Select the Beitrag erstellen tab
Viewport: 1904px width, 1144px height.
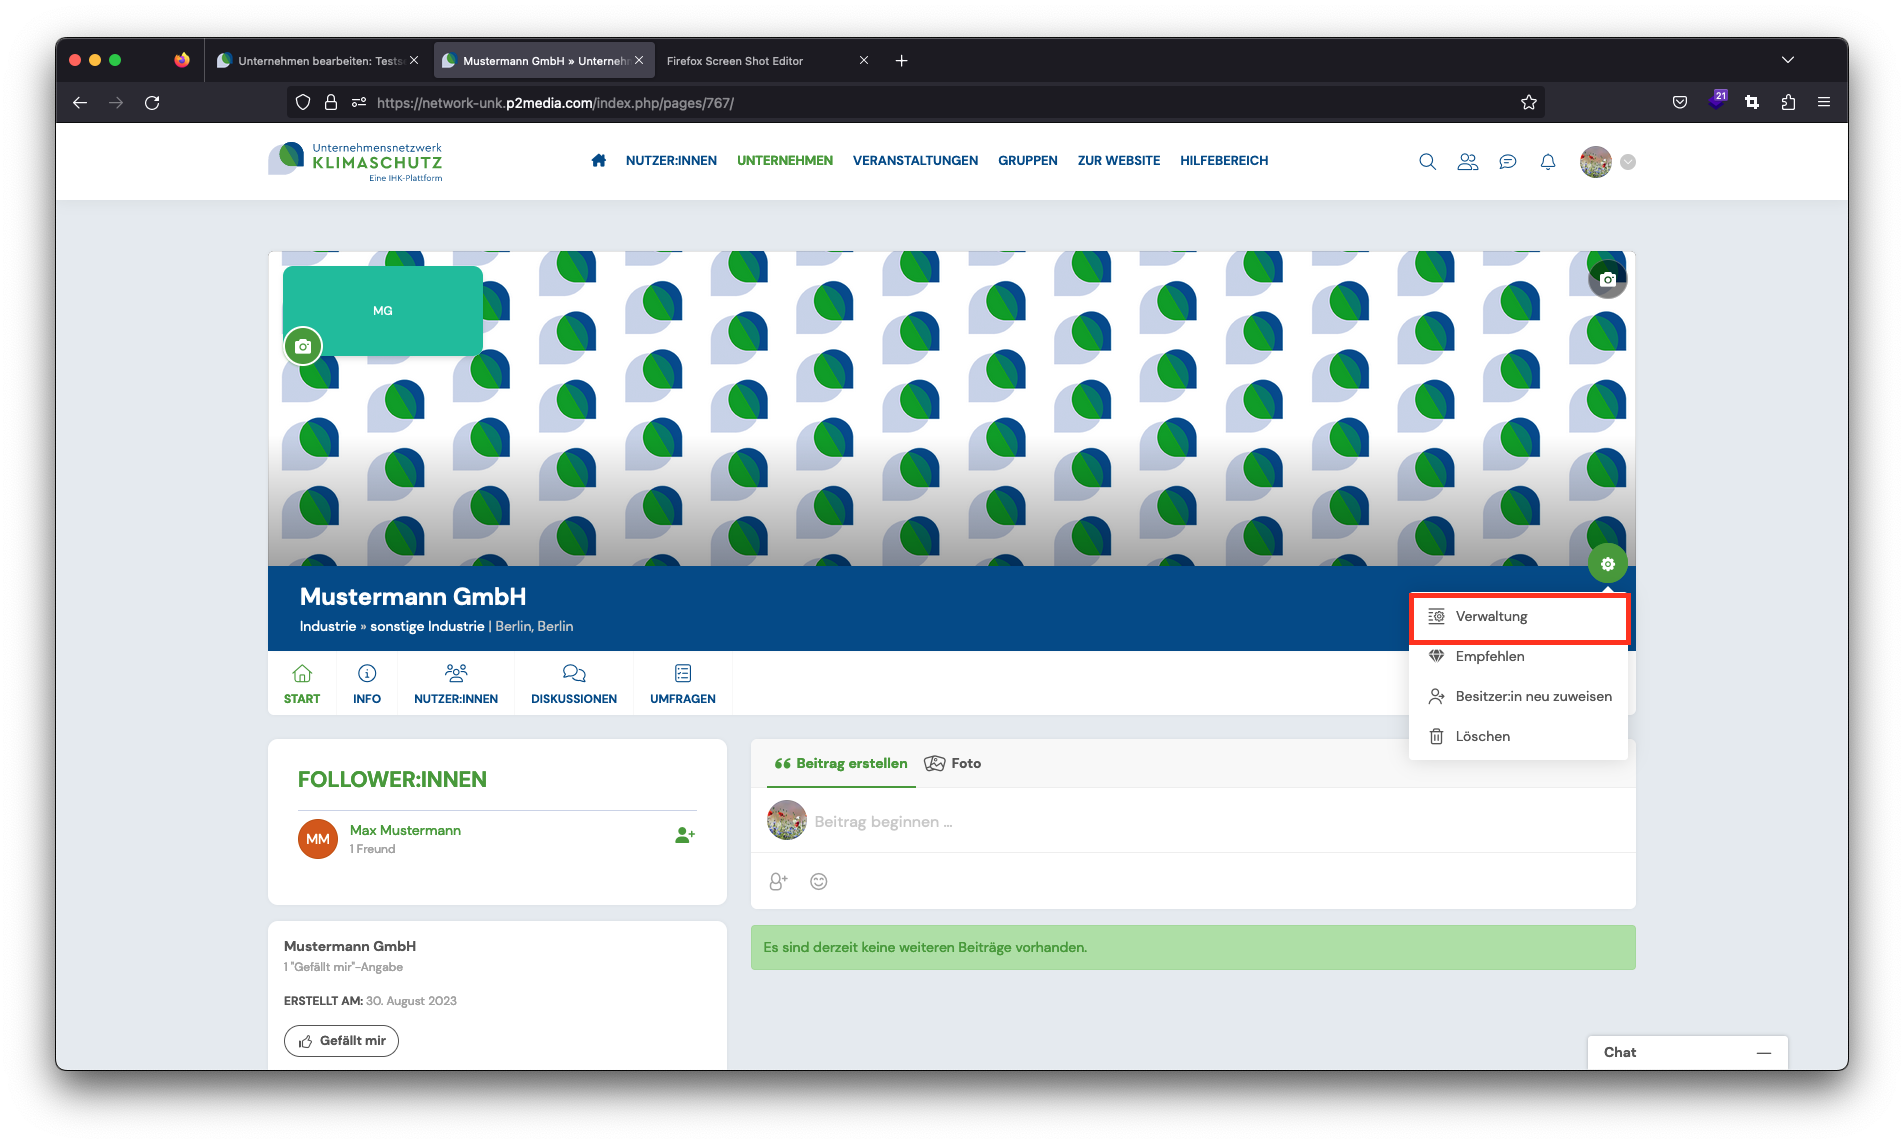pyautogui.click(x=841, y=763)
